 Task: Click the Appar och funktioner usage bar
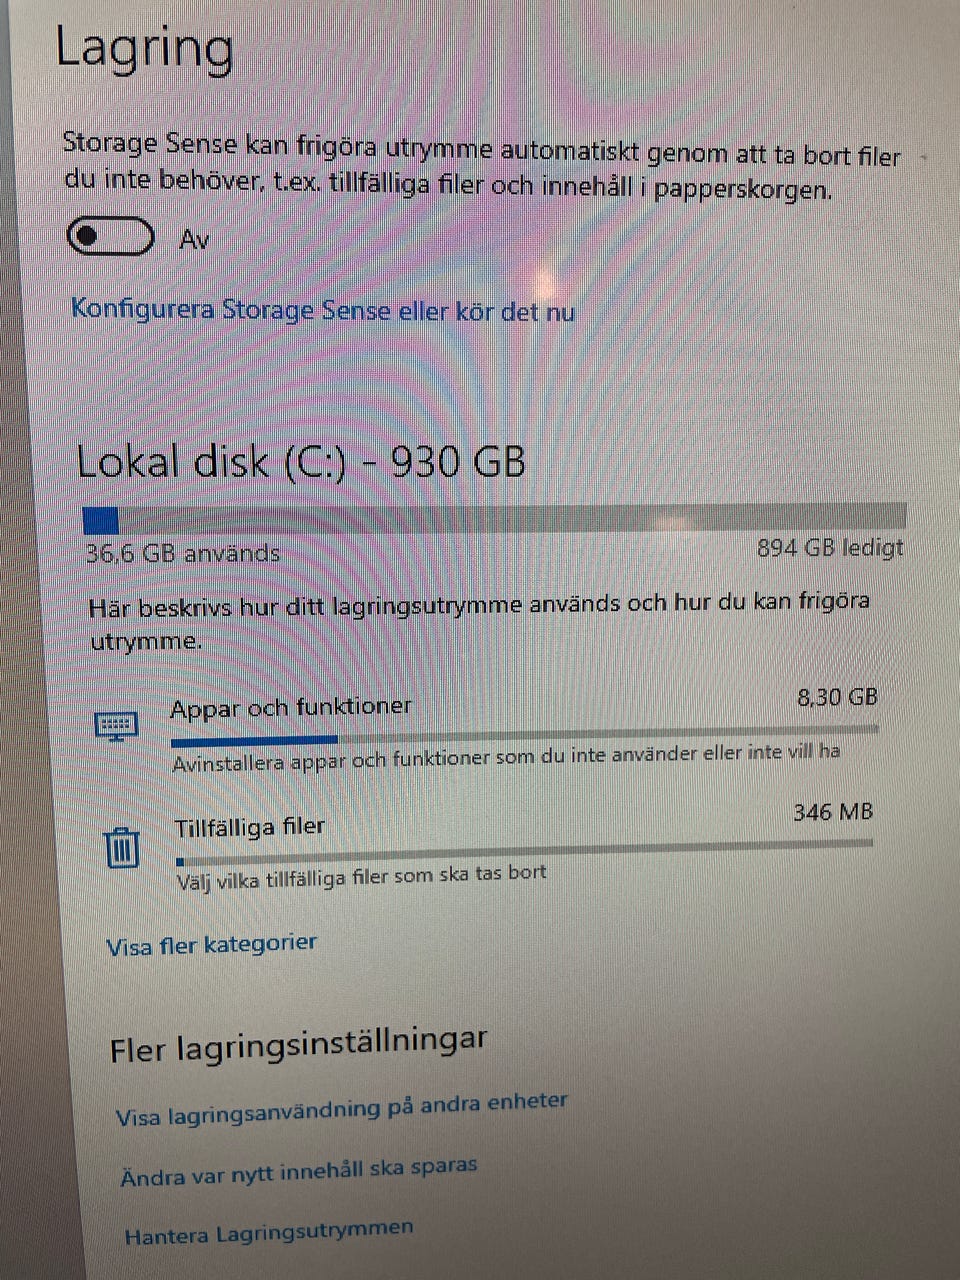click(525, 736)
